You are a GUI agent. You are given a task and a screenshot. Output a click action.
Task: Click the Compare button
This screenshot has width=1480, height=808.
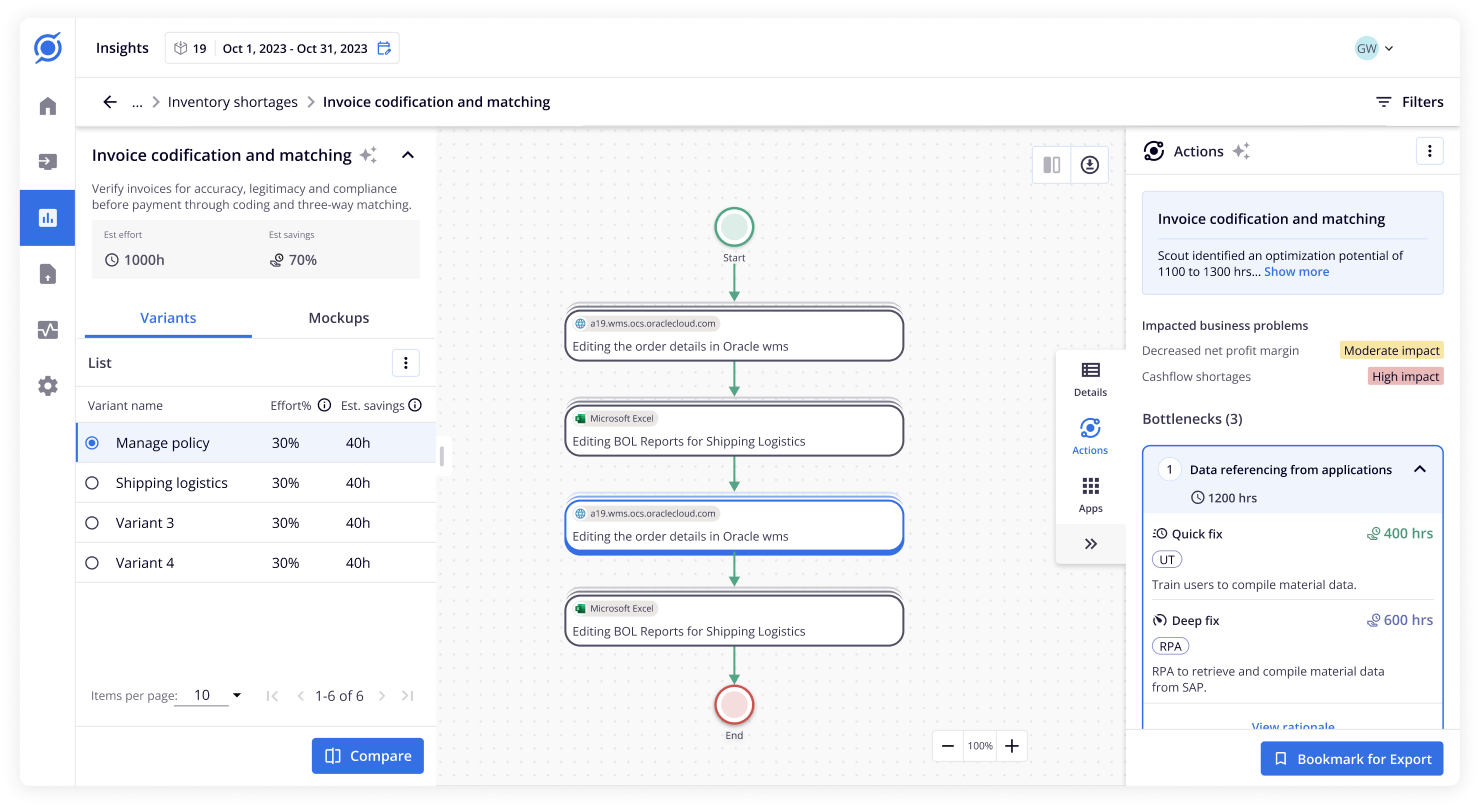pyautogui.click(x=367, y=755)
